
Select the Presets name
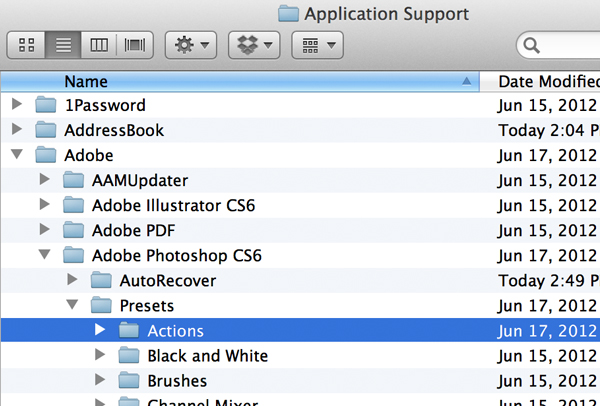click(x=147, y=306)
